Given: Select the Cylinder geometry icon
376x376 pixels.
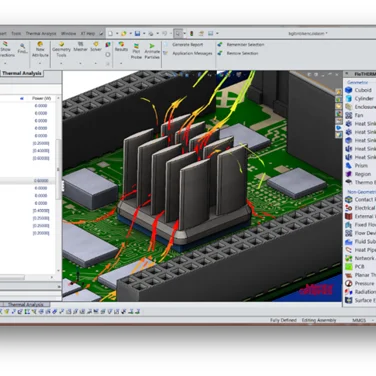Looking at the screenshot, I should (x=349, y=98).
